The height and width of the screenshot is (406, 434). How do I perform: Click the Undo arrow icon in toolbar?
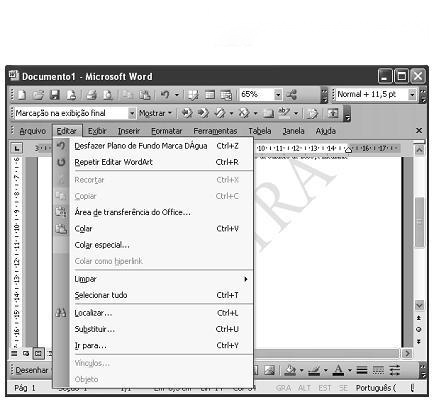click(x=165, y=95)
